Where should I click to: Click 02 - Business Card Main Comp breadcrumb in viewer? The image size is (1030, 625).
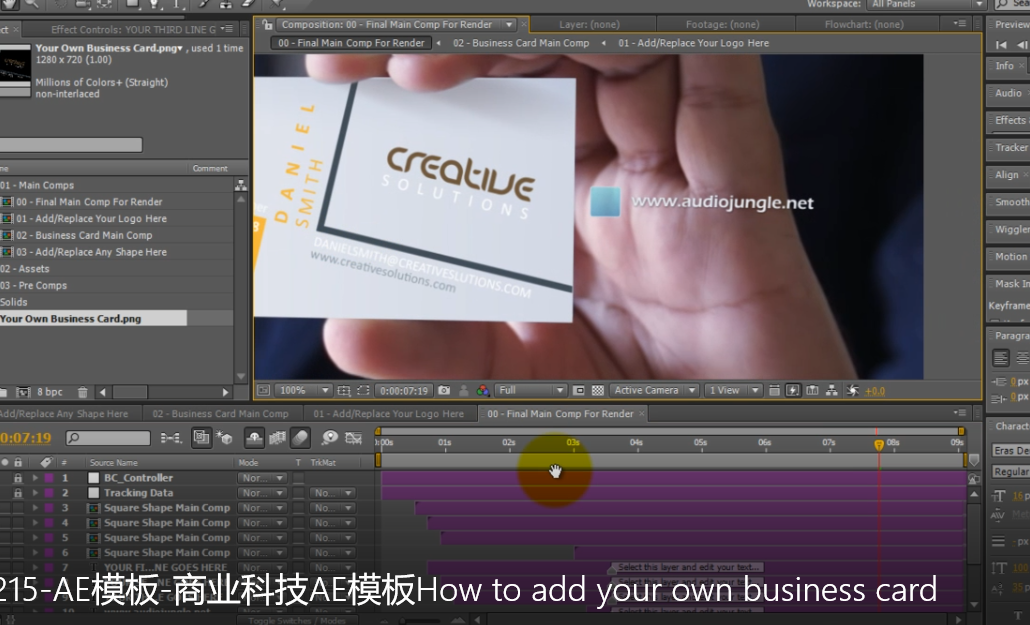pyautogui.click(x=521, y=43)
